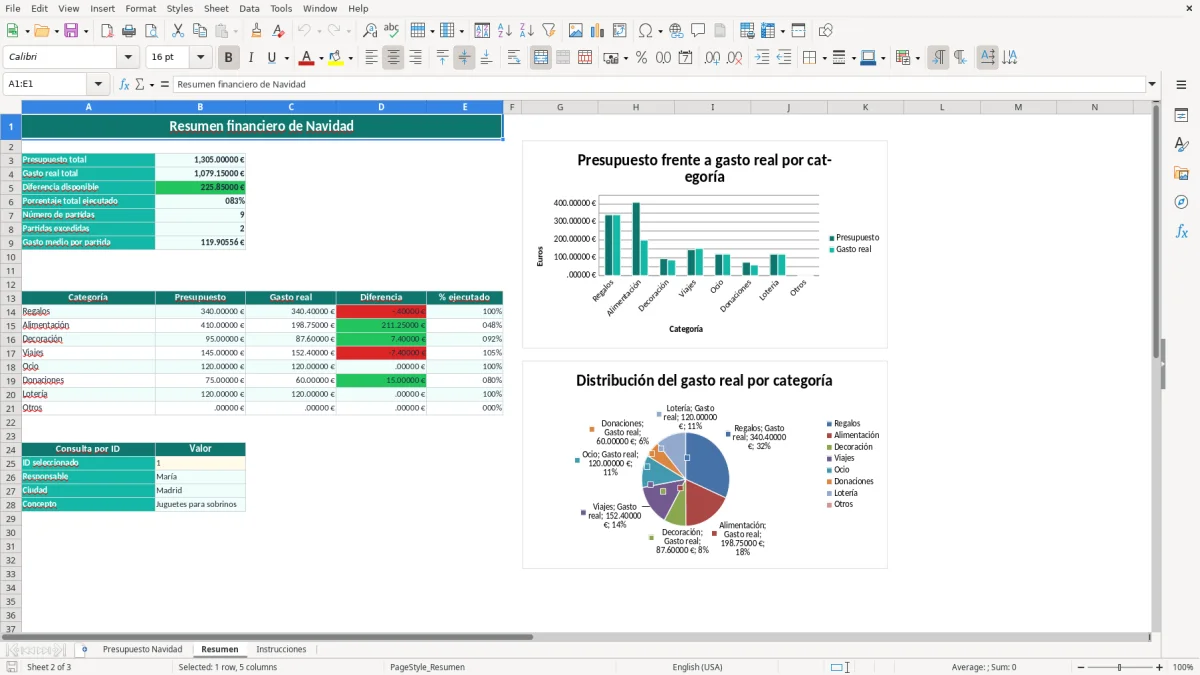Toggle print preview icon

tap(151, 31)
